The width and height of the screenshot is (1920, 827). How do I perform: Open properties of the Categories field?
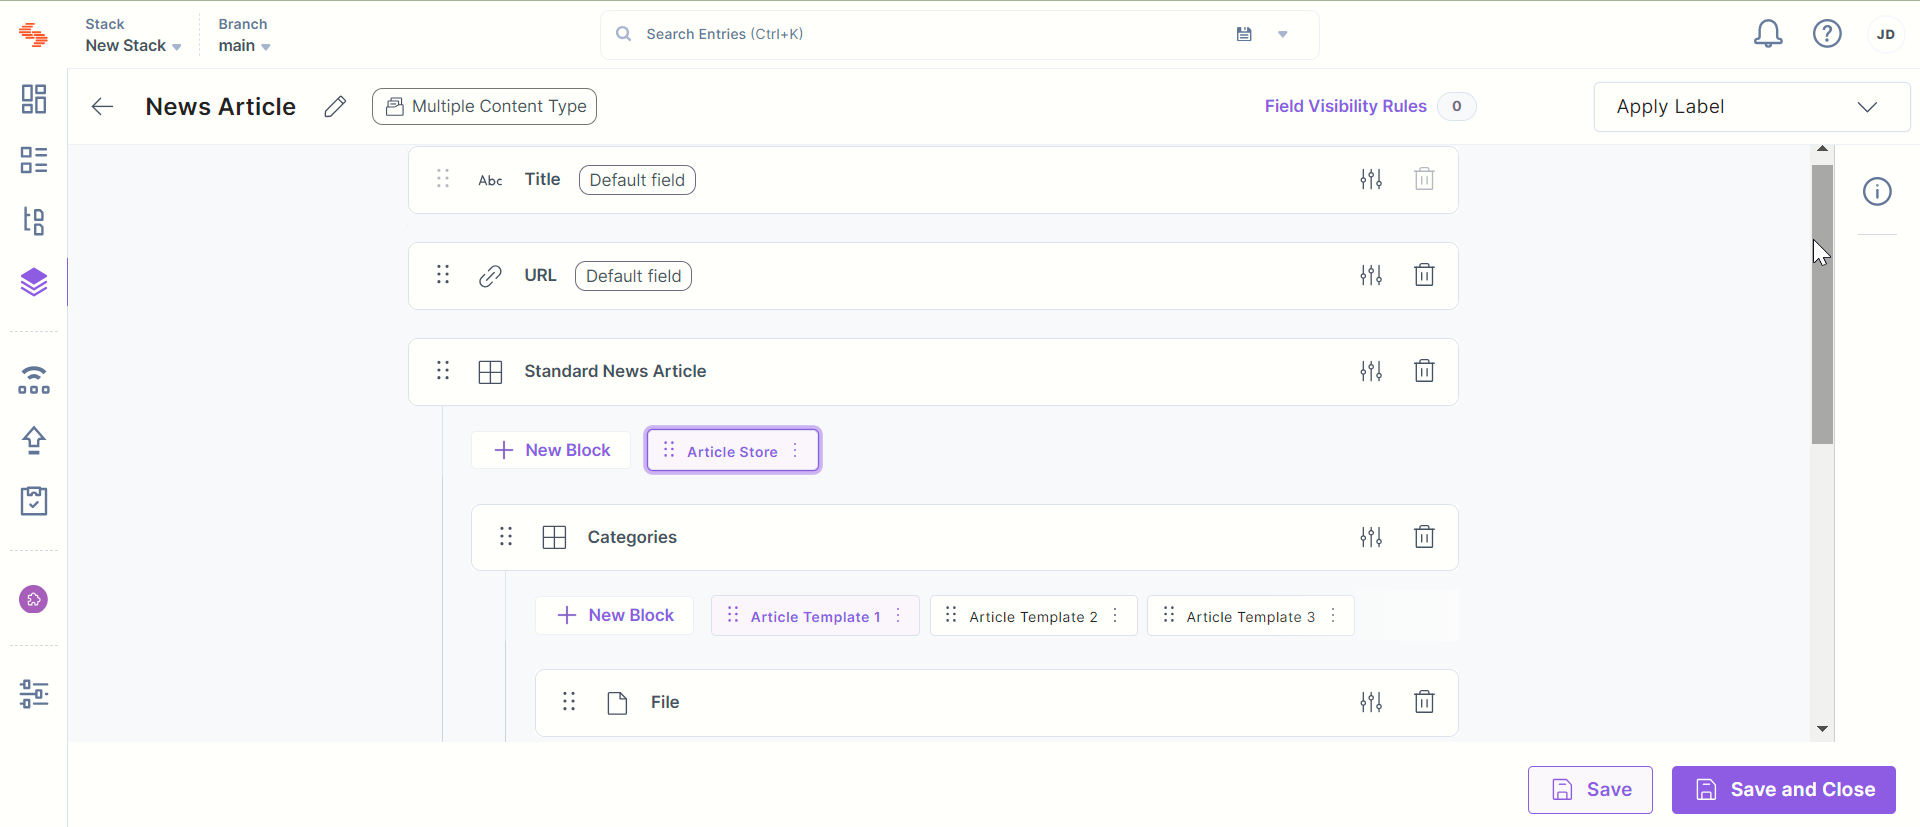pos(1371,537)
